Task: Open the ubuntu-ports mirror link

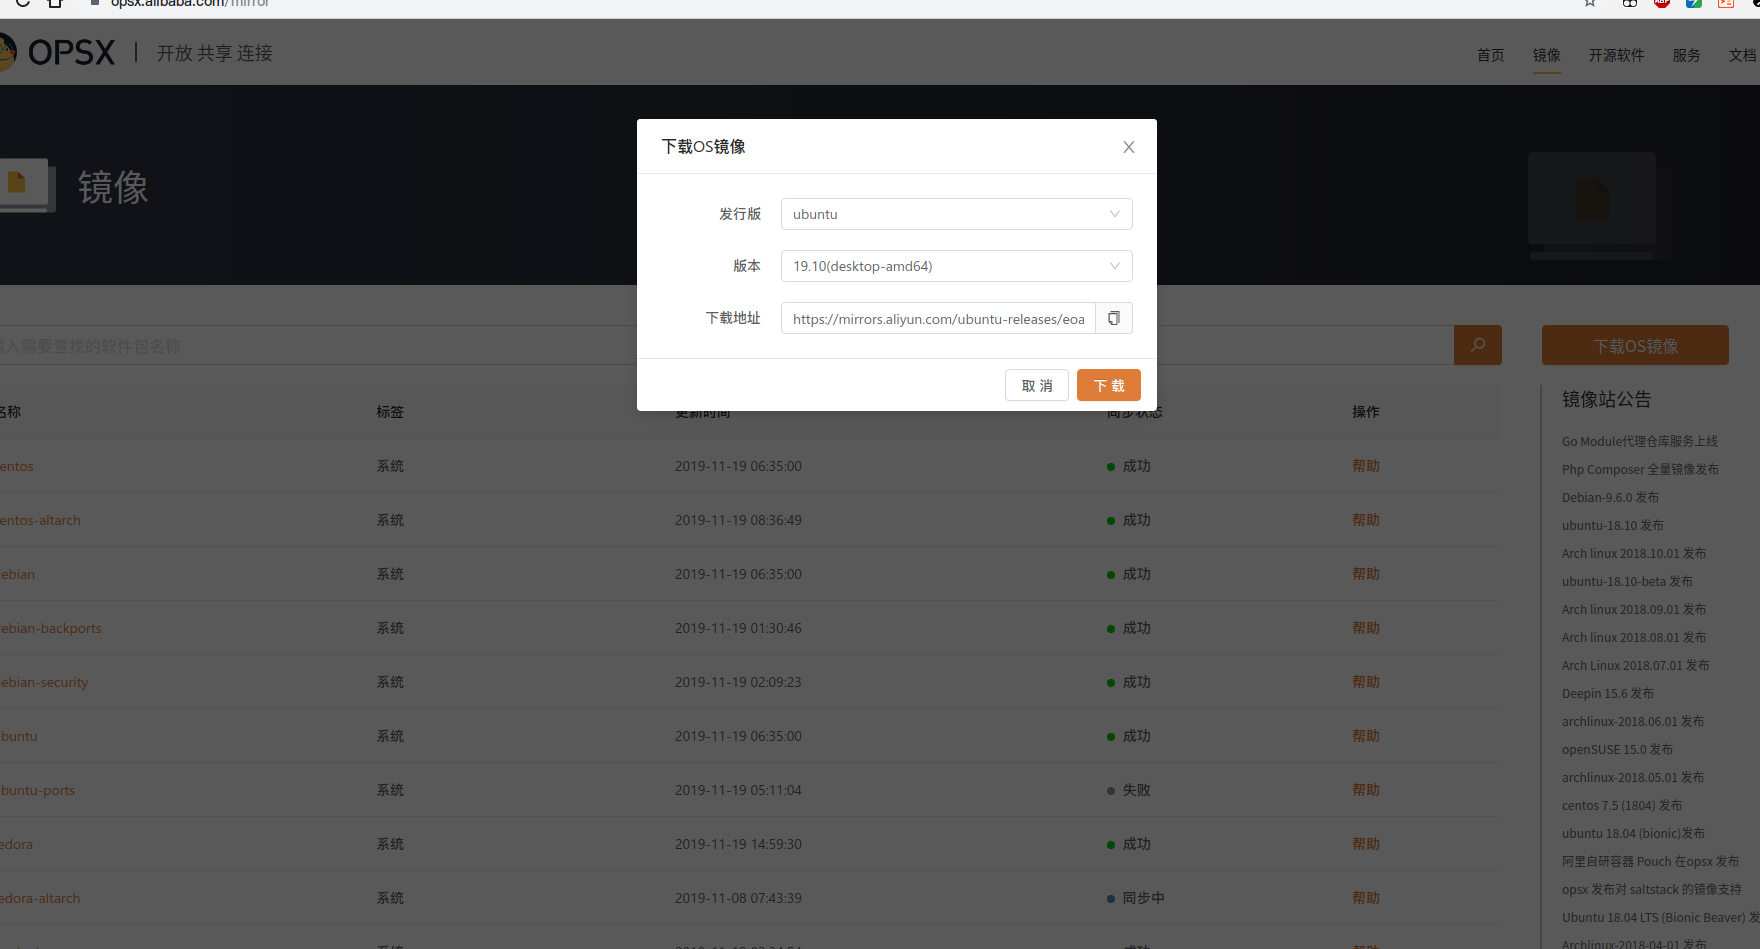Action: 38,790
